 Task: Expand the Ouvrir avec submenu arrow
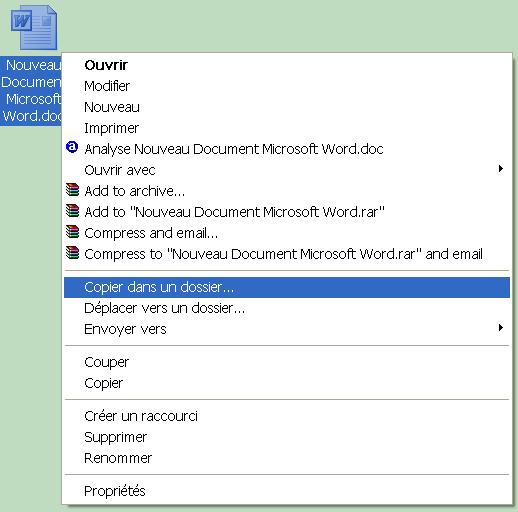[x=501, y=169]
